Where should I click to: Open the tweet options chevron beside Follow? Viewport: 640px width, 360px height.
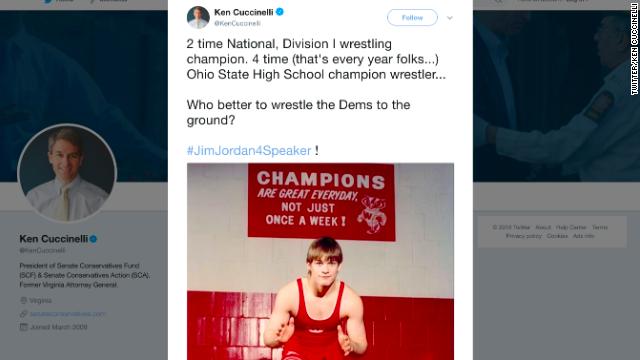450,18
